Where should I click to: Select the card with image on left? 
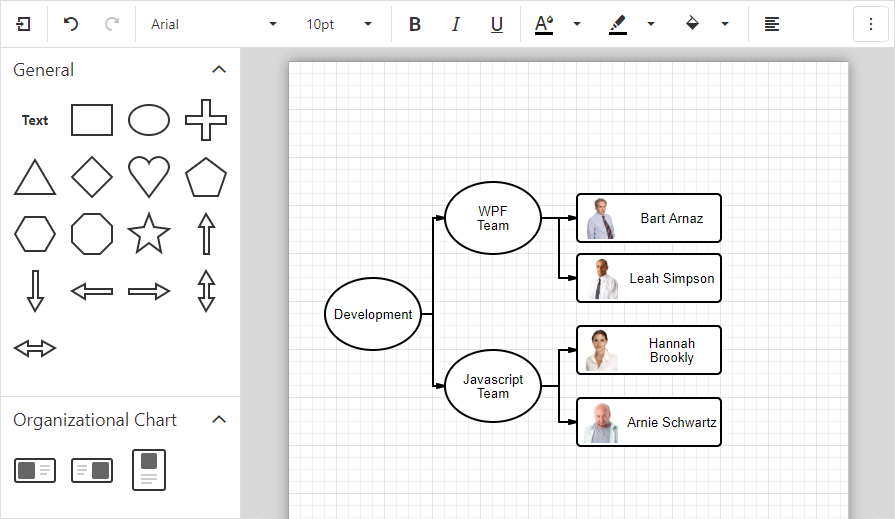(35, 470)
